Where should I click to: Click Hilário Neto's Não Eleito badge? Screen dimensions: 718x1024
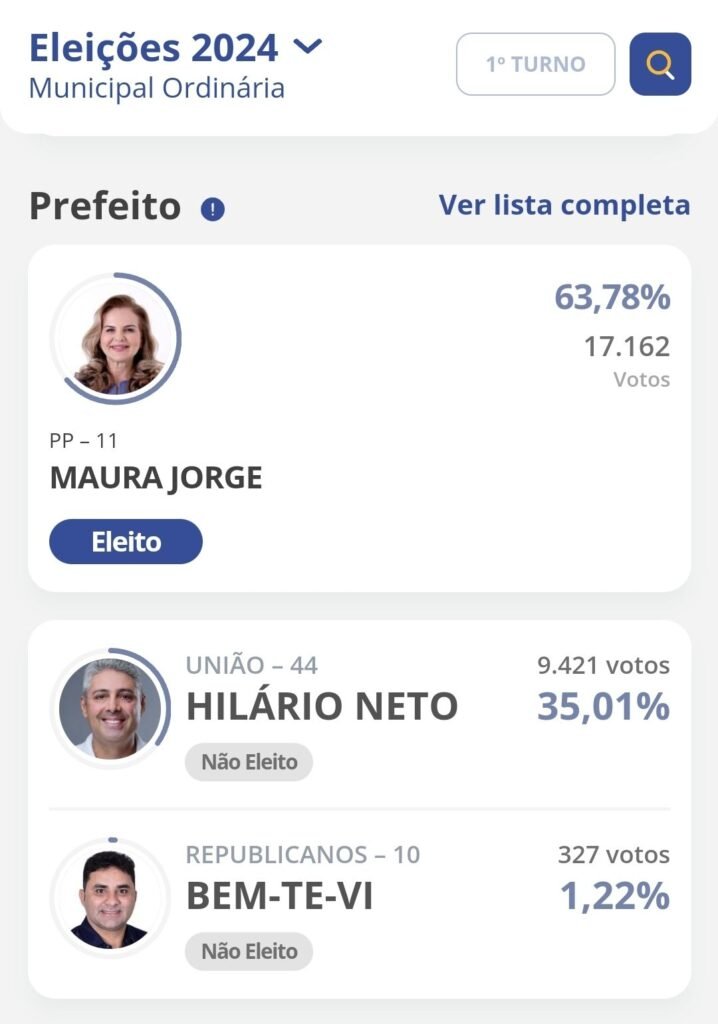point(249,762)
